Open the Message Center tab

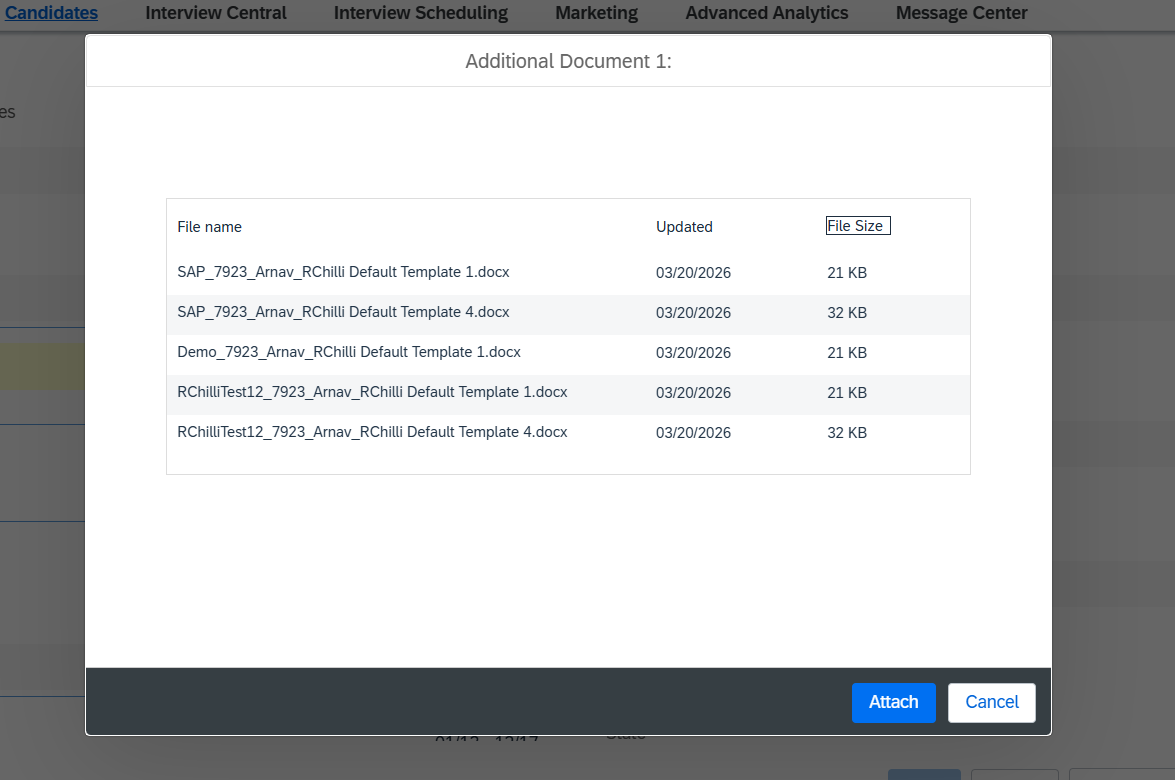[x=961, y=13]
